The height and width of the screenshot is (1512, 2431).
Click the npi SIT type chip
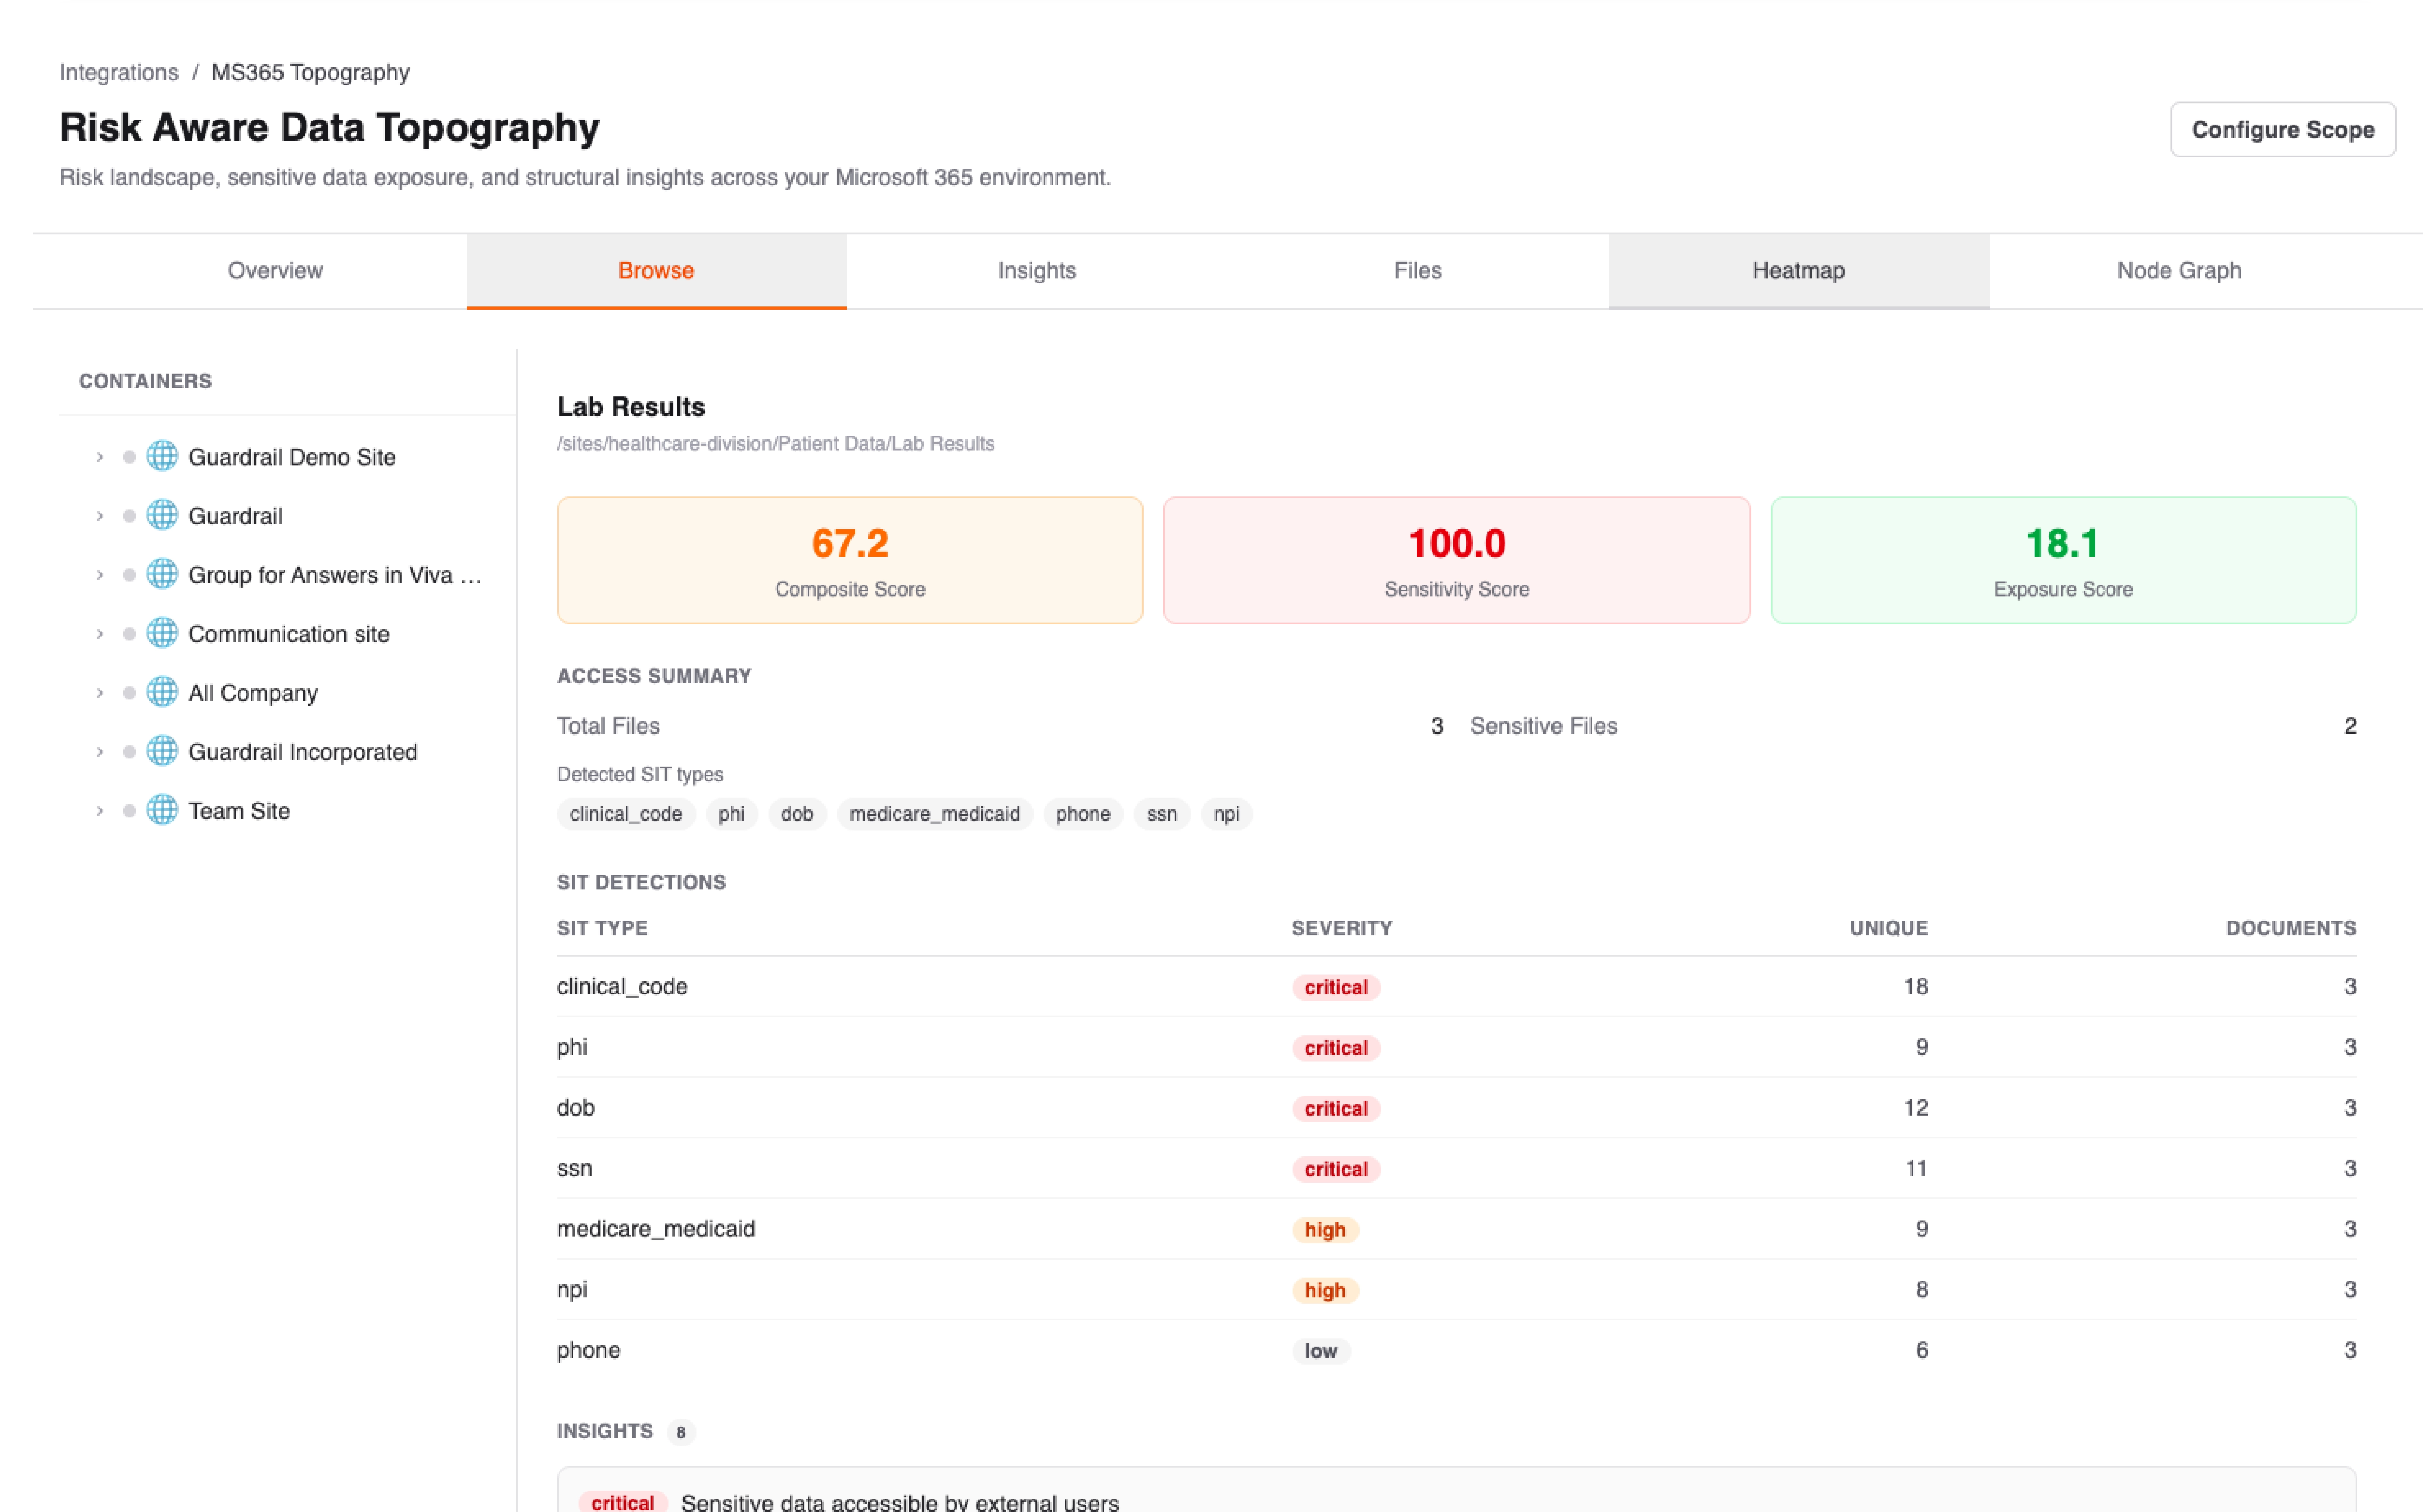pos(1226,814)
